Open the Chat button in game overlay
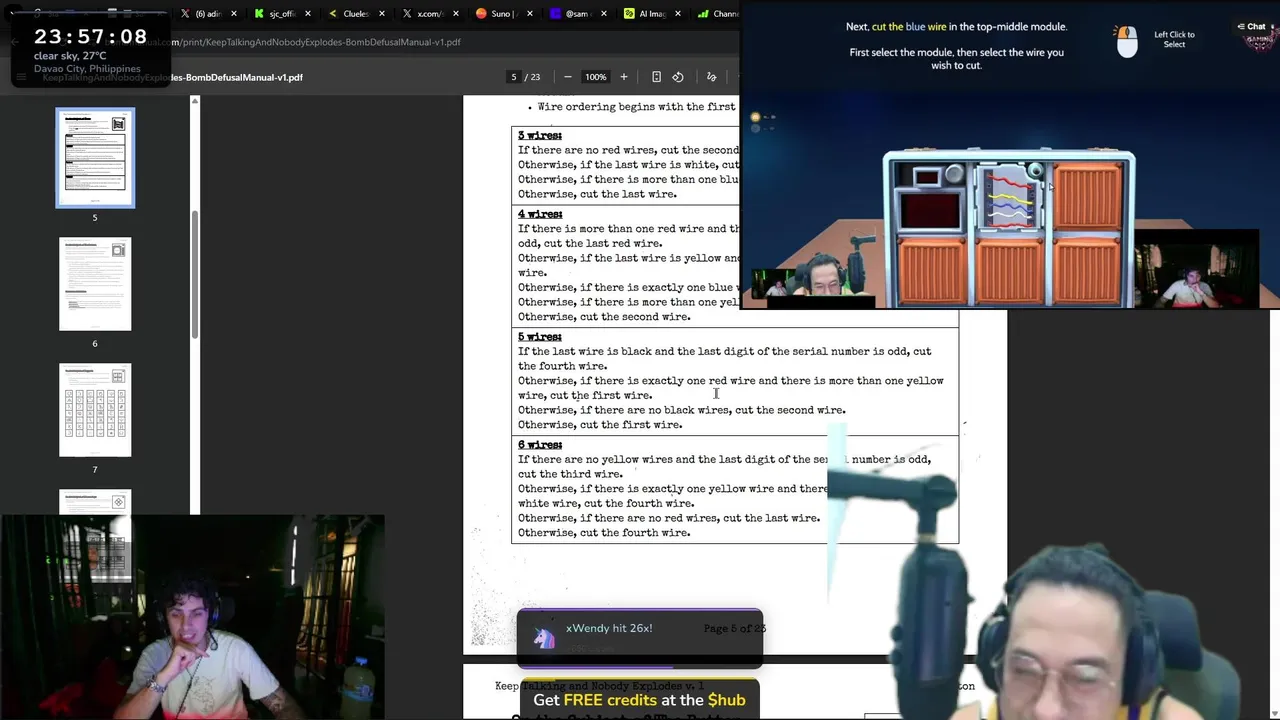Viewport: 1280px width, 720px height. (1252, 27)
